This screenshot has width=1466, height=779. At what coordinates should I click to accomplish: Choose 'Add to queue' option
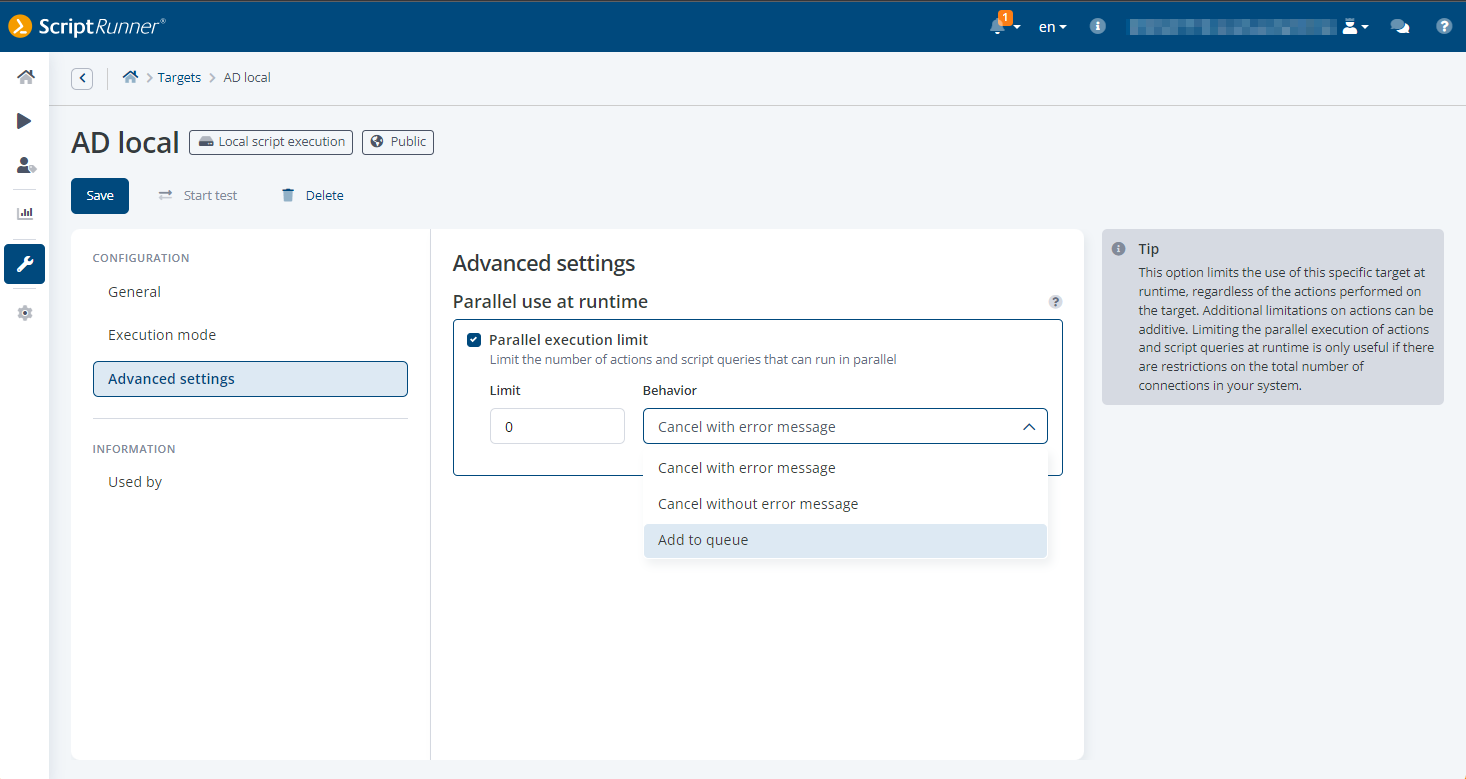click(845, 540)
